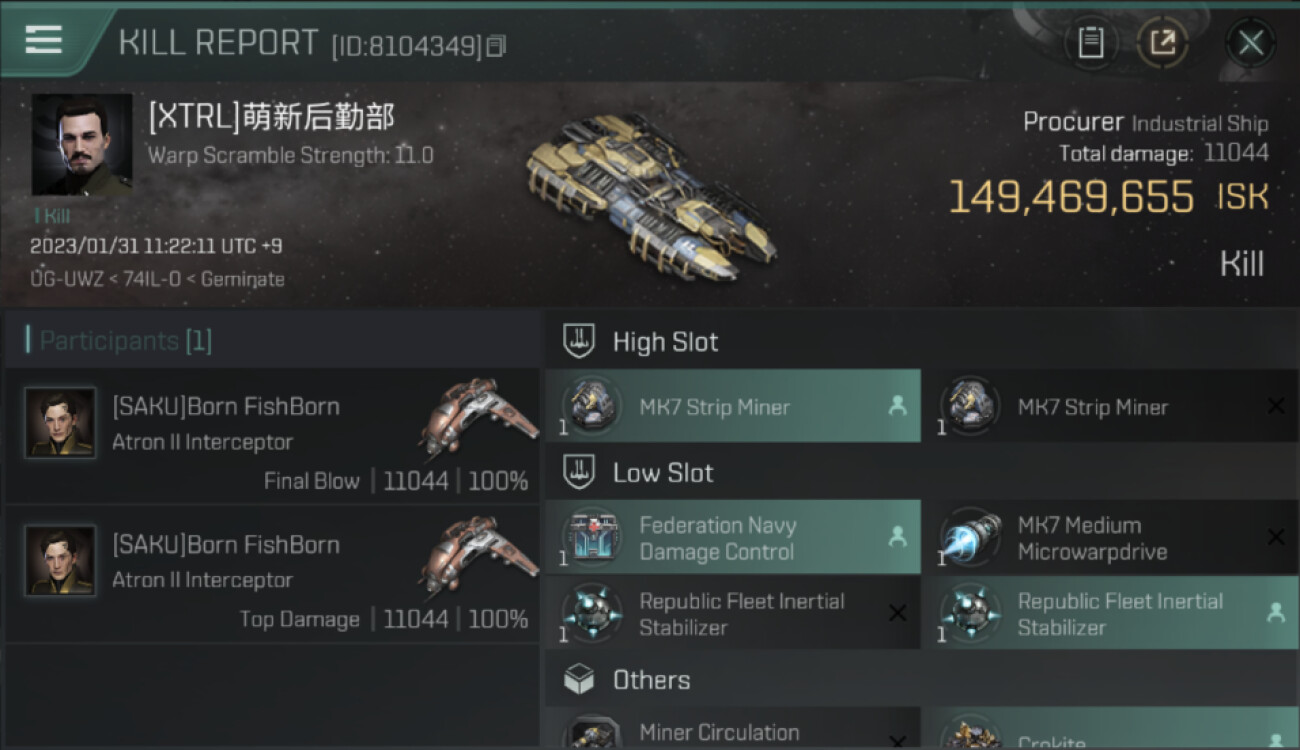This screenshot has height=750, width=1300.
Task: Select destroyed Republic Fleet Inertial Stabilizer
Action: pyautogui.click(x=733, y=614)
